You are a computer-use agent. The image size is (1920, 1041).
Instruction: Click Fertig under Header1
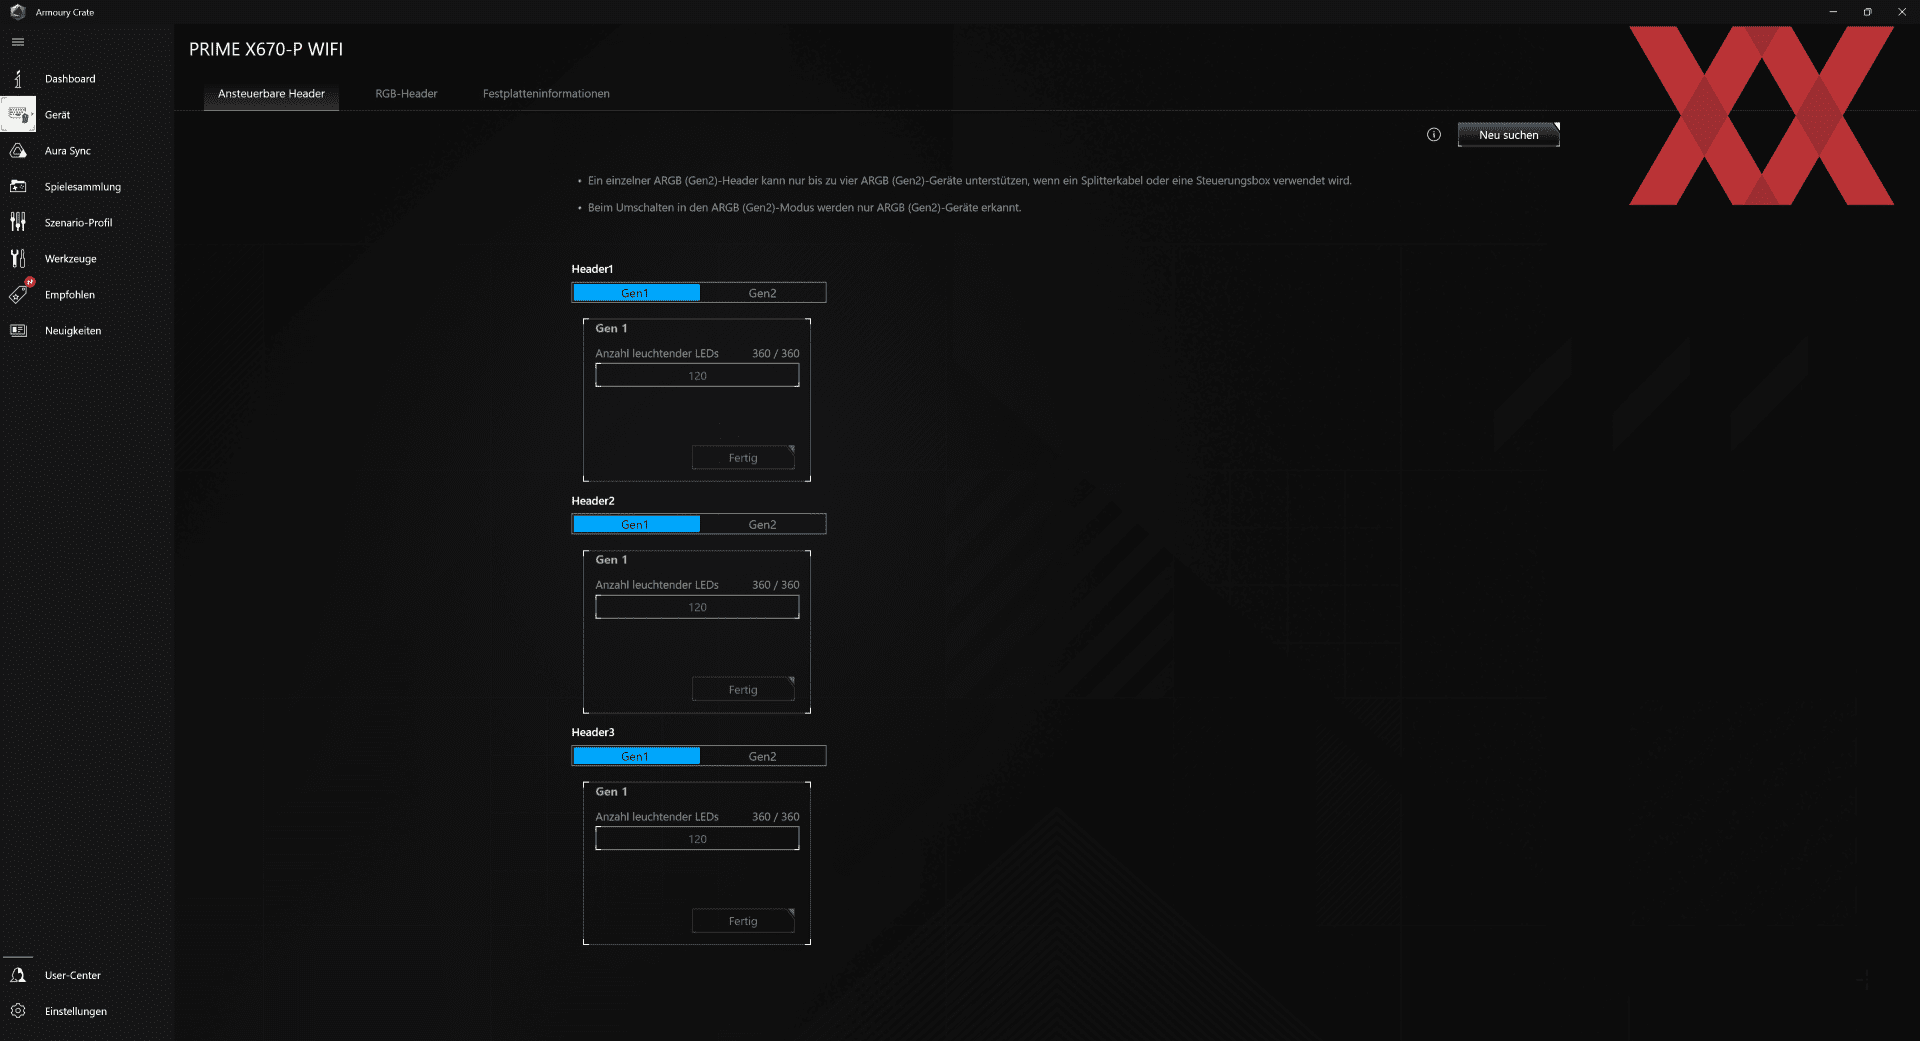(x=743, y=458)
